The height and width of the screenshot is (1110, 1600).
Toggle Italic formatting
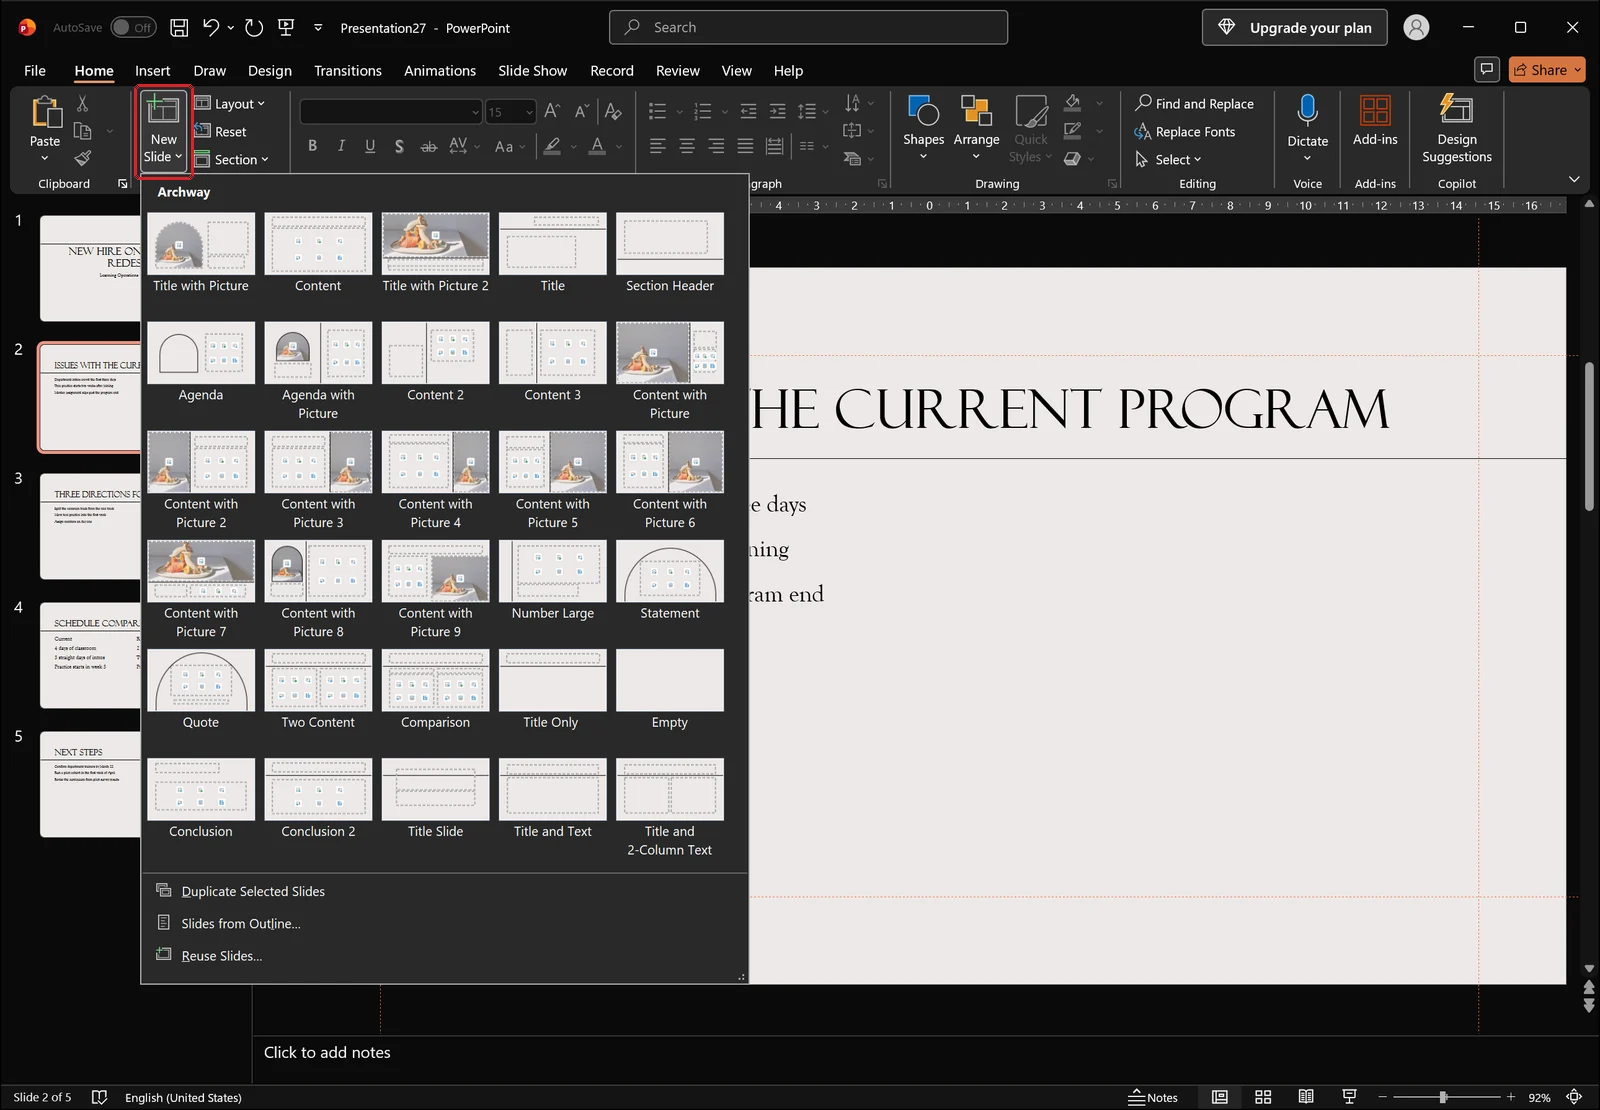pyautogui.click(x=341, y=146)
